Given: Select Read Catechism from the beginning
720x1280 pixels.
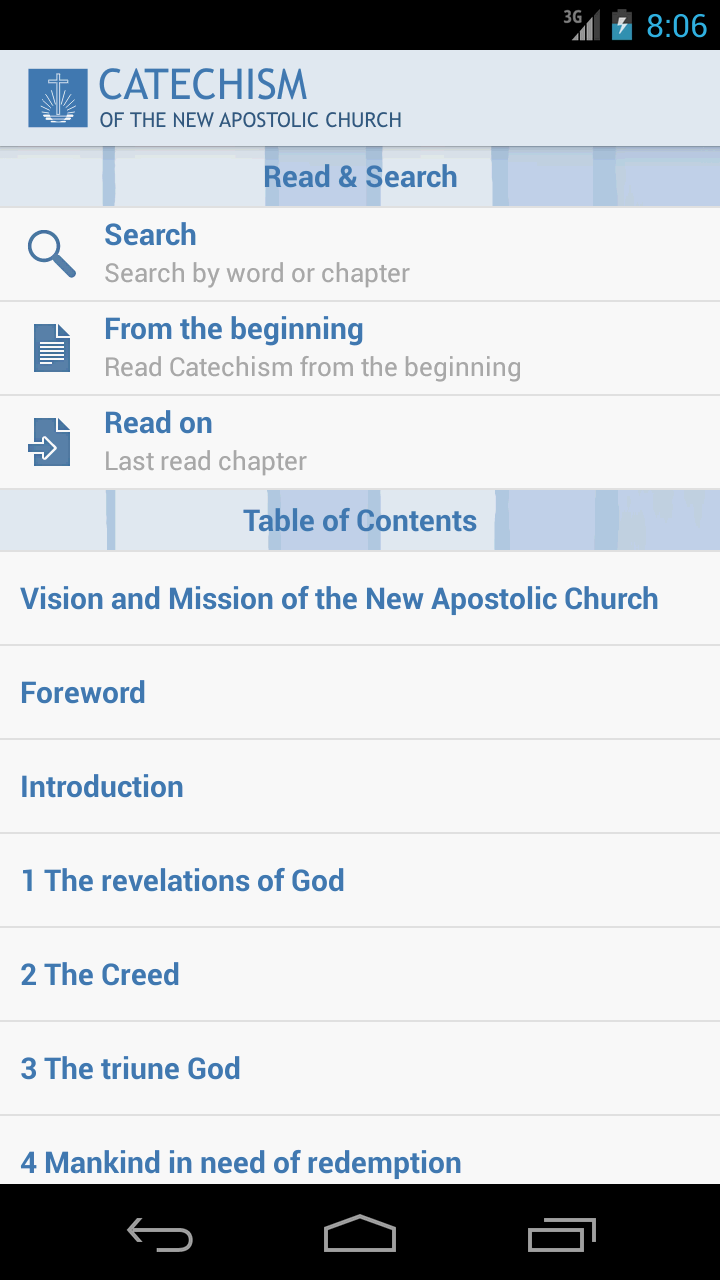Looking at the screenshot, I should coord(360,348).
